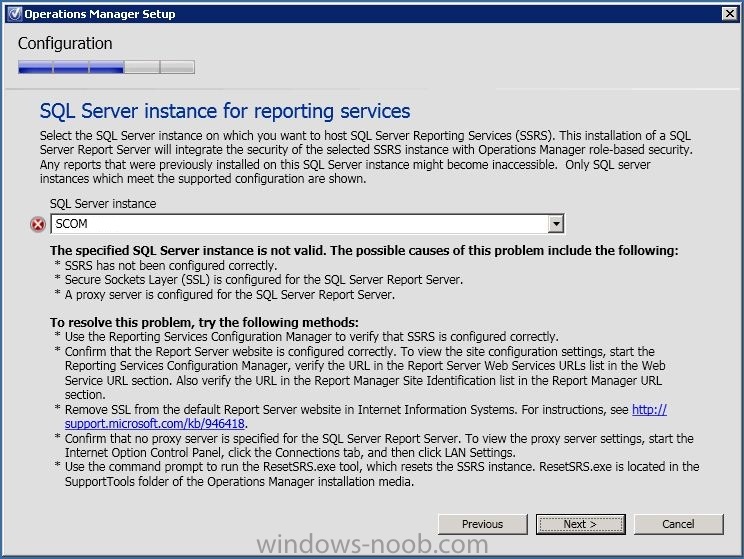Click the 'Configuration' step title
744x559 pixels.
pos(65,43)
